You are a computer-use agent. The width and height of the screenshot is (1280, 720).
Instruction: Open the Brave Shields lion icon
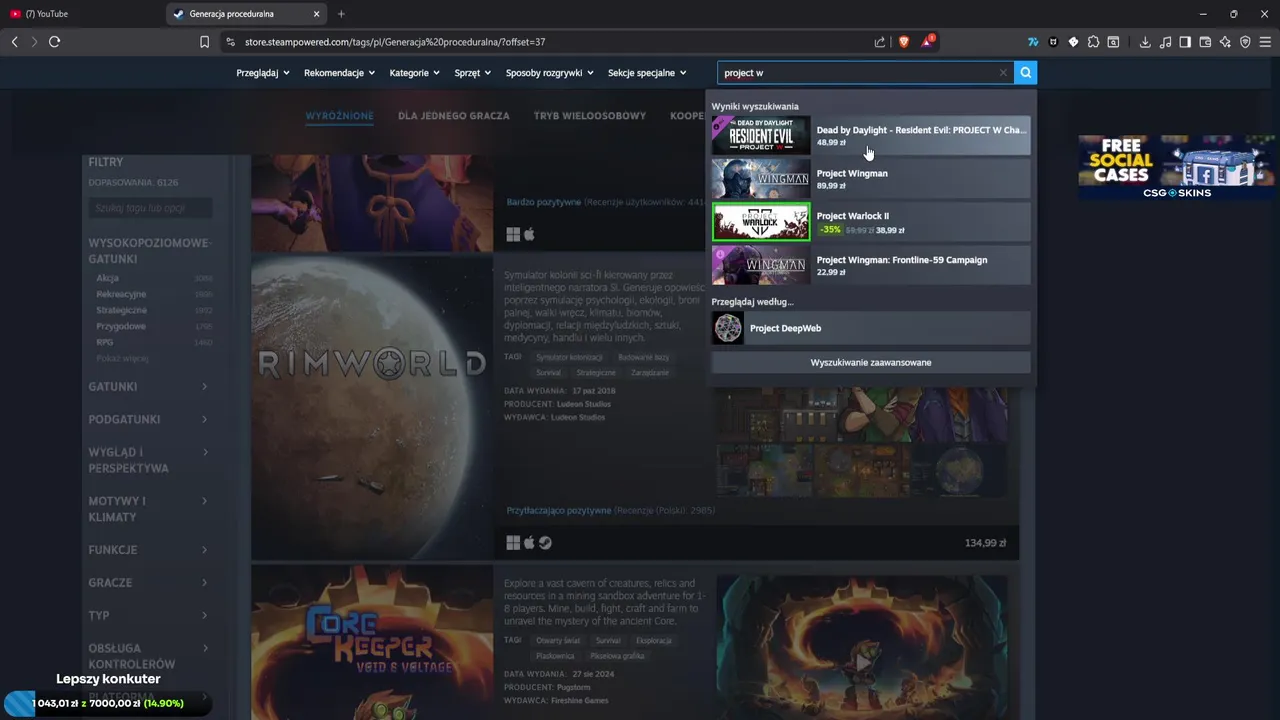[x=904, y=42]
